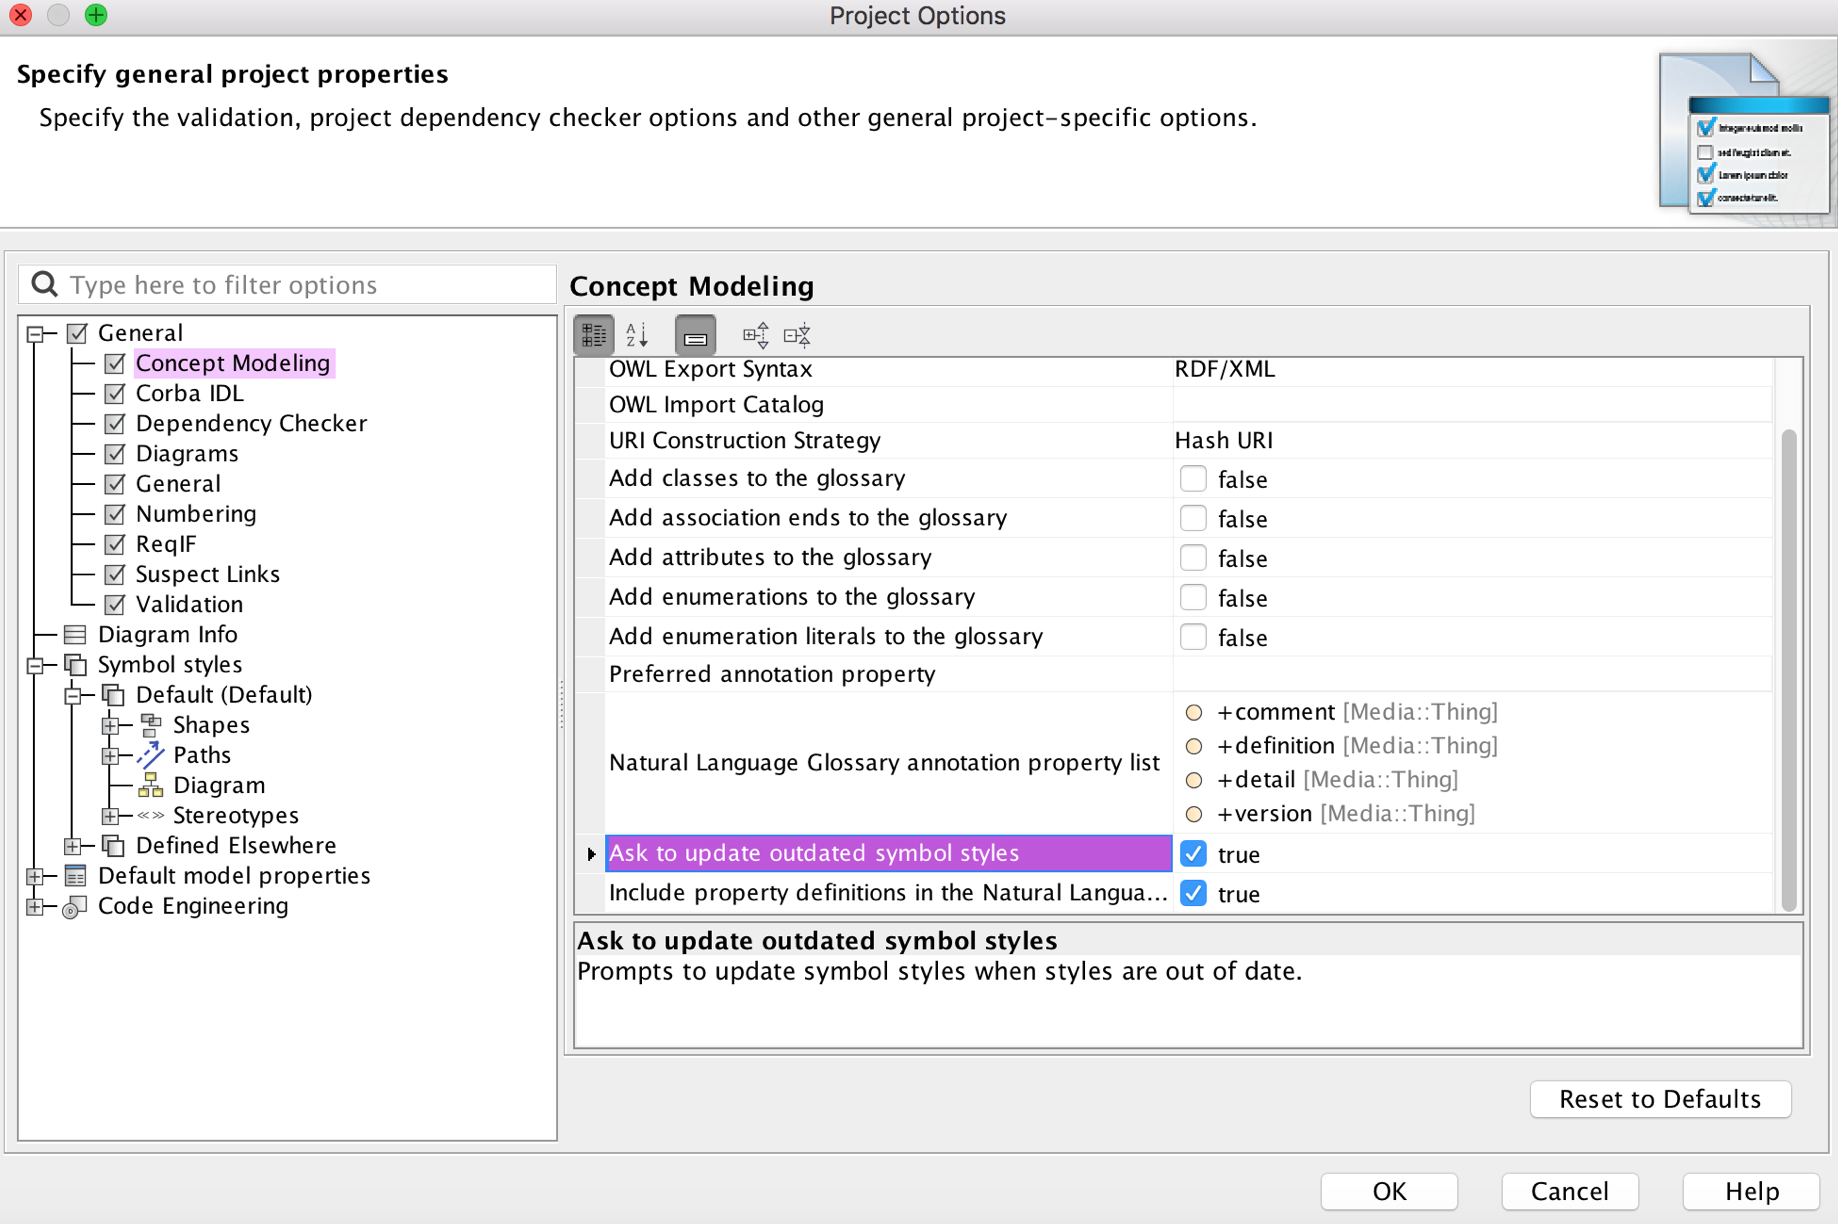Open the Validation options item
This screenshot has height=1224, width=1838.
point(189,605)
